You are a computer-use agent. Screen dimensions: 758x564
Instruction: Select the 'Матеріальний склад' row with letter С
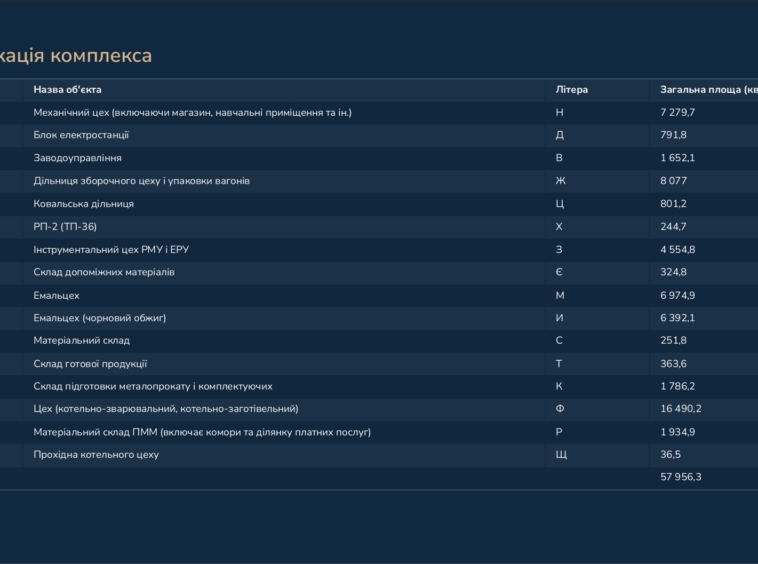pos(82,341)
